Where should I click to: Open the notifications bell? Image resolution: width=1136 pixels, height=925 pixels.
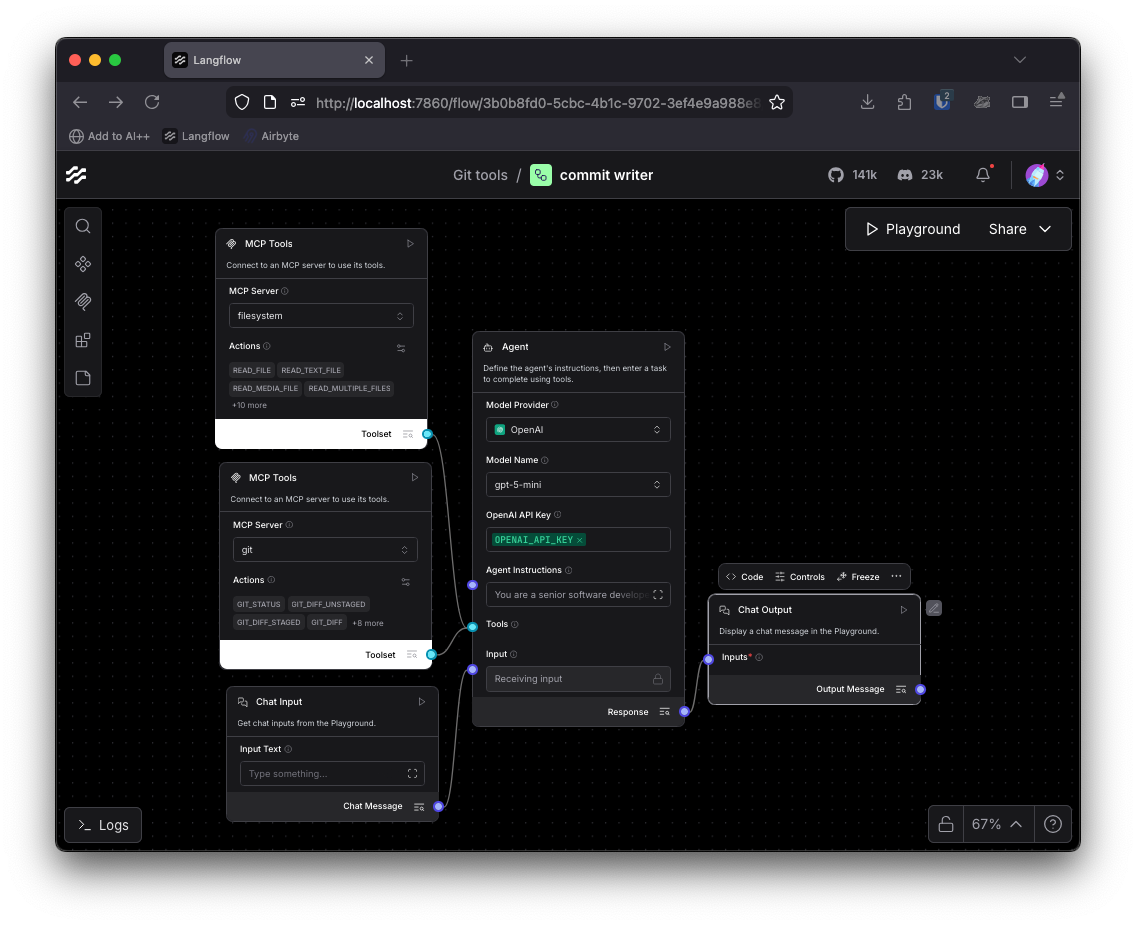tap(982, 174)
